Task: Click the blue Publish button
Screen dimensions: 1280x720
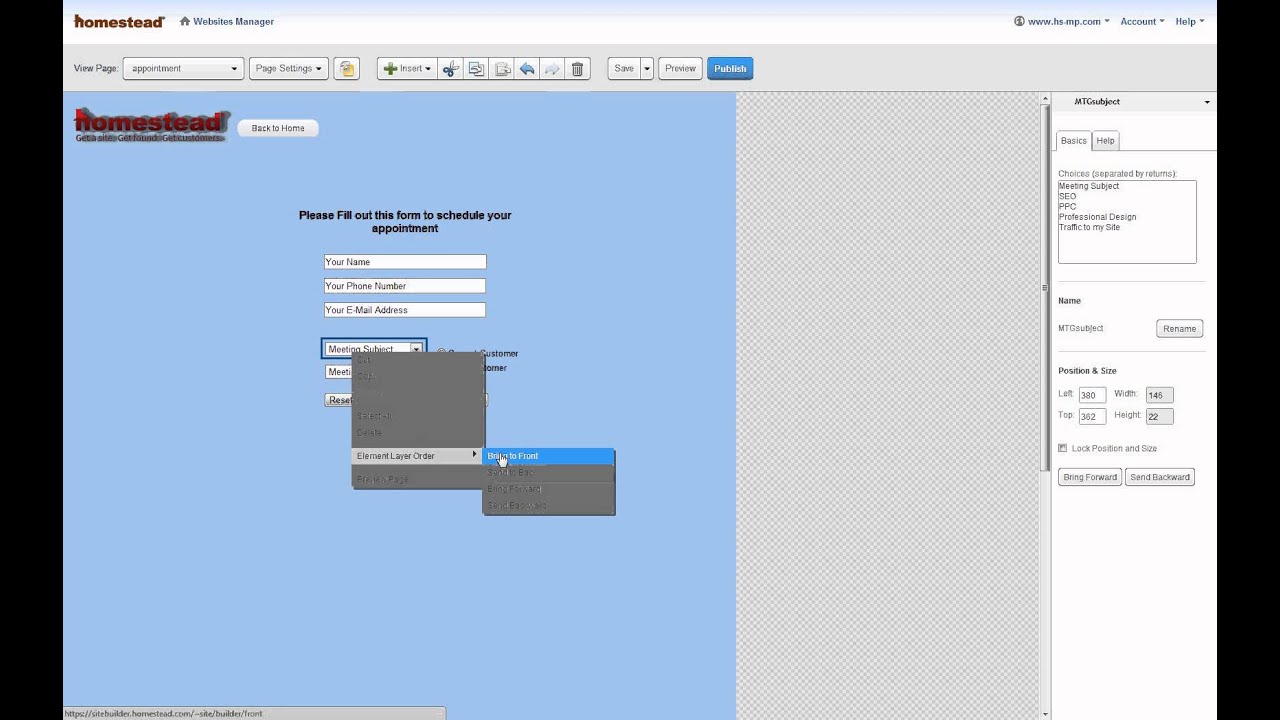Action: click(x=730, y=69)
